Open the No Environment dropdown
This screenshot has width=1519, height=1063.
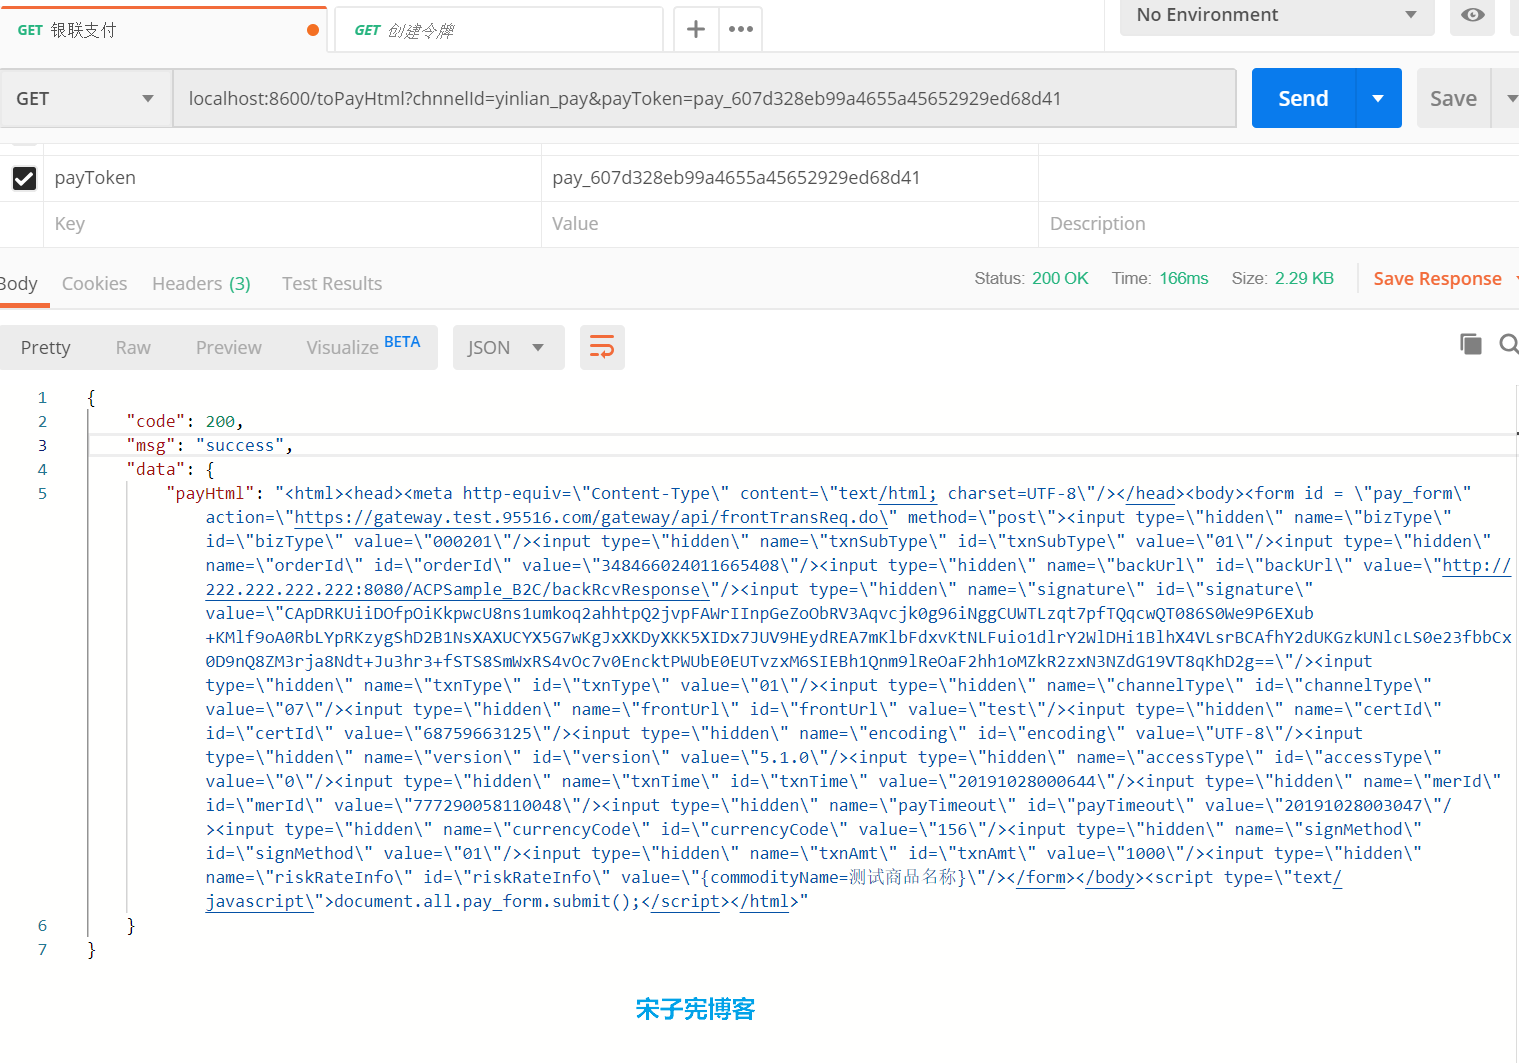click(x=1277, y=15)
